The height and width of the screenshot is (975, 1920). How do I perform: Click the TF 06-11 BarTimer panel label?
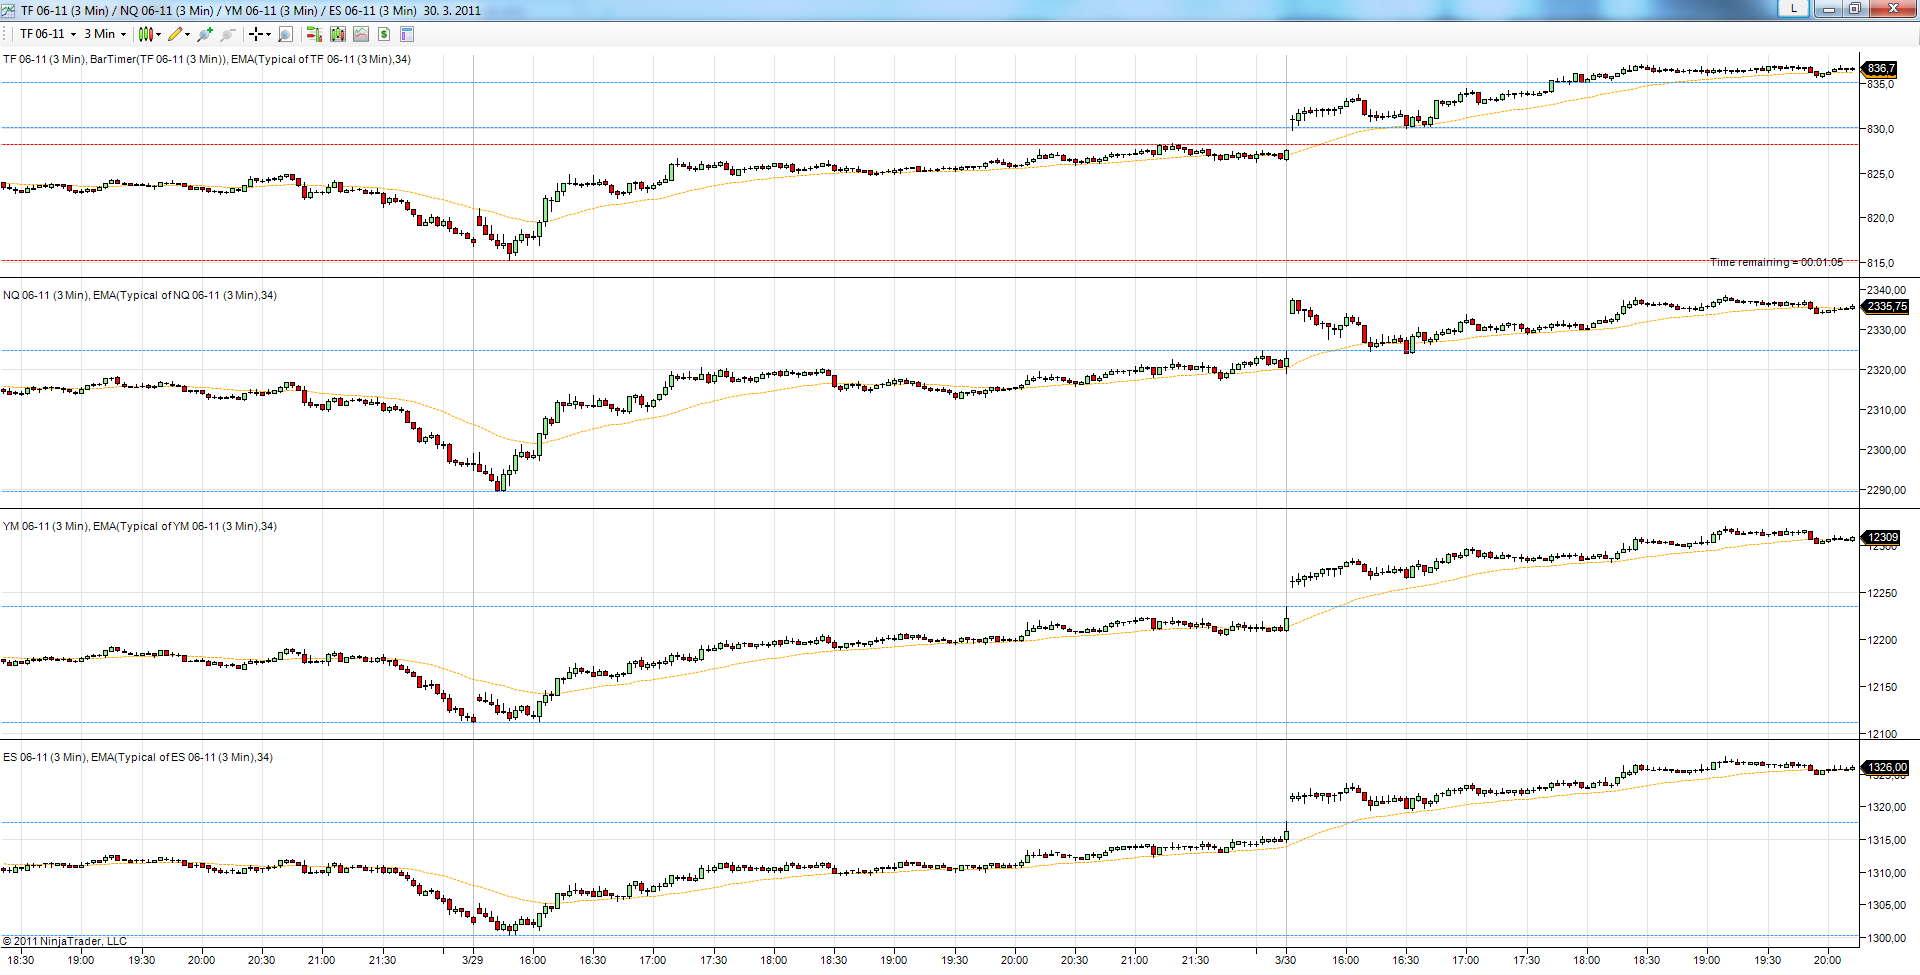pos(207,59)
